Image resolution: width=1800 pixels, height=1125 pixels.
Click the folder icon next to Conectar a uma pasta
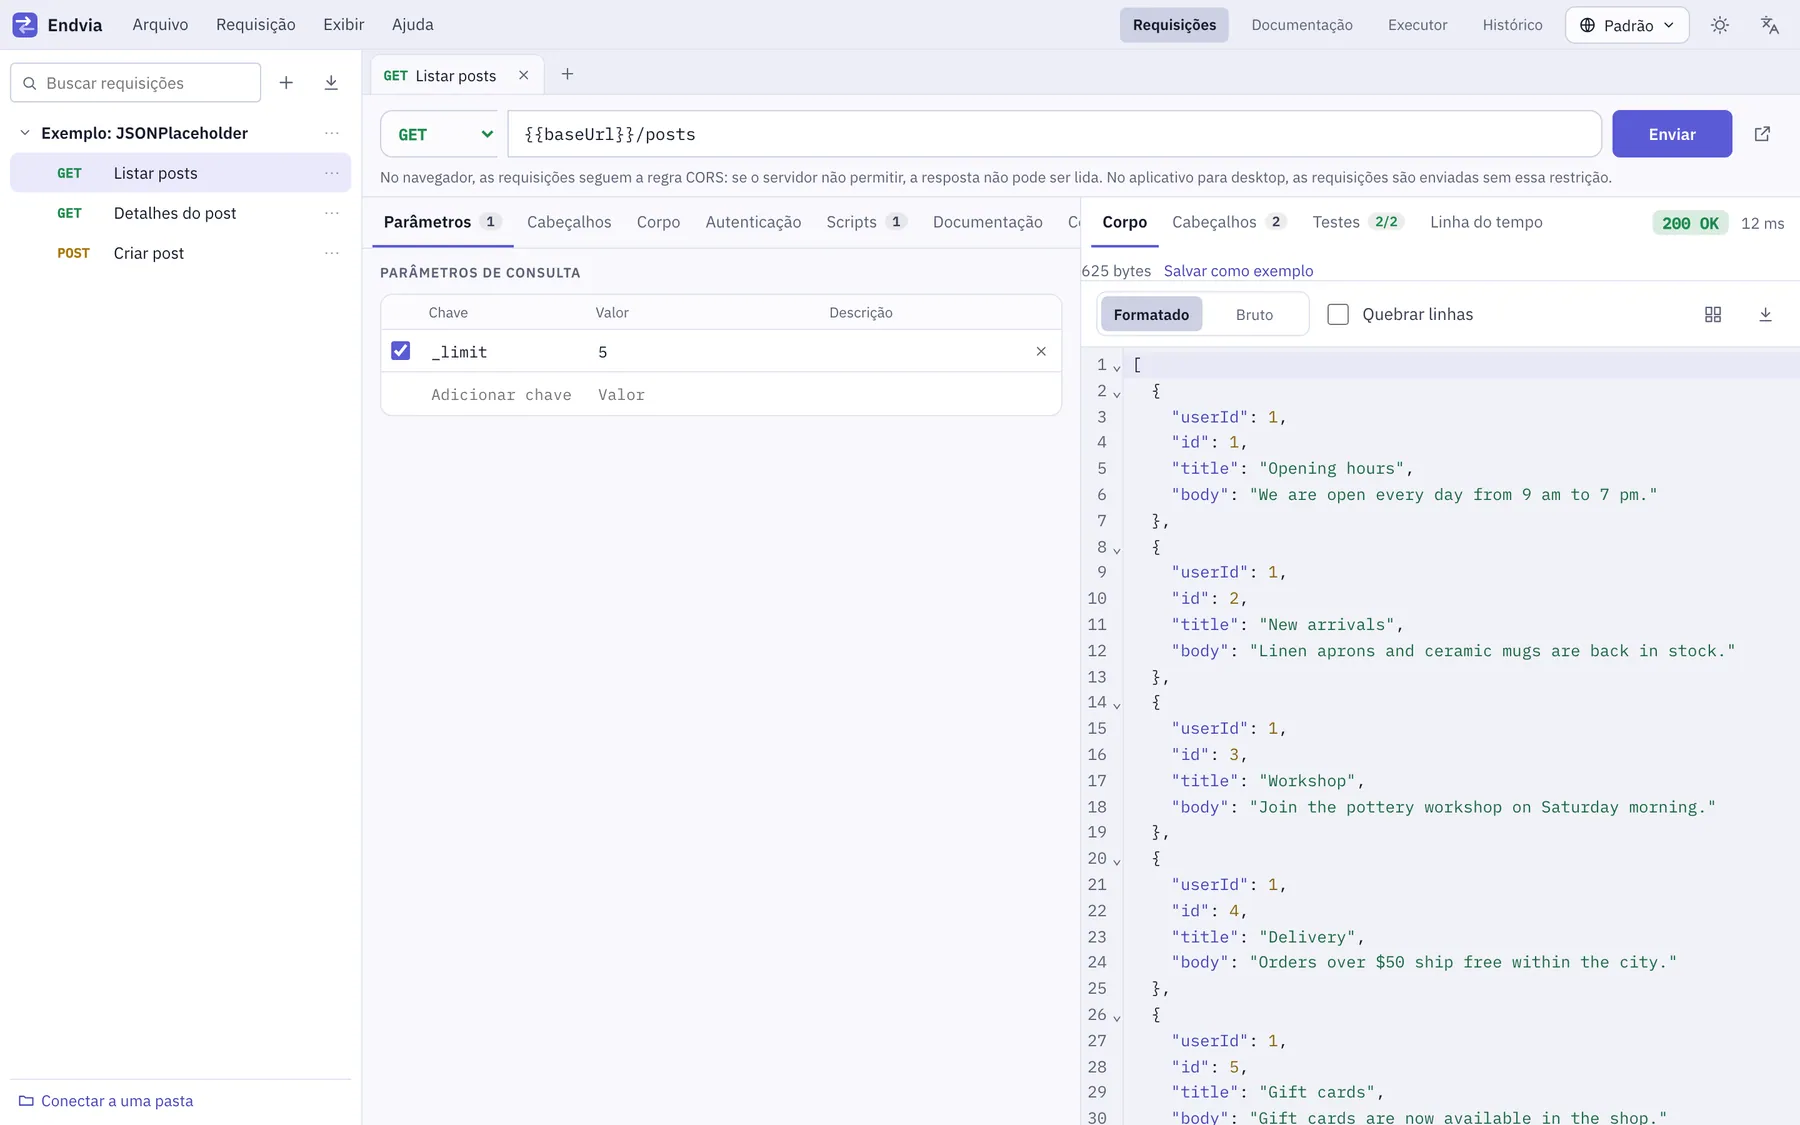tap(26, 1101)
